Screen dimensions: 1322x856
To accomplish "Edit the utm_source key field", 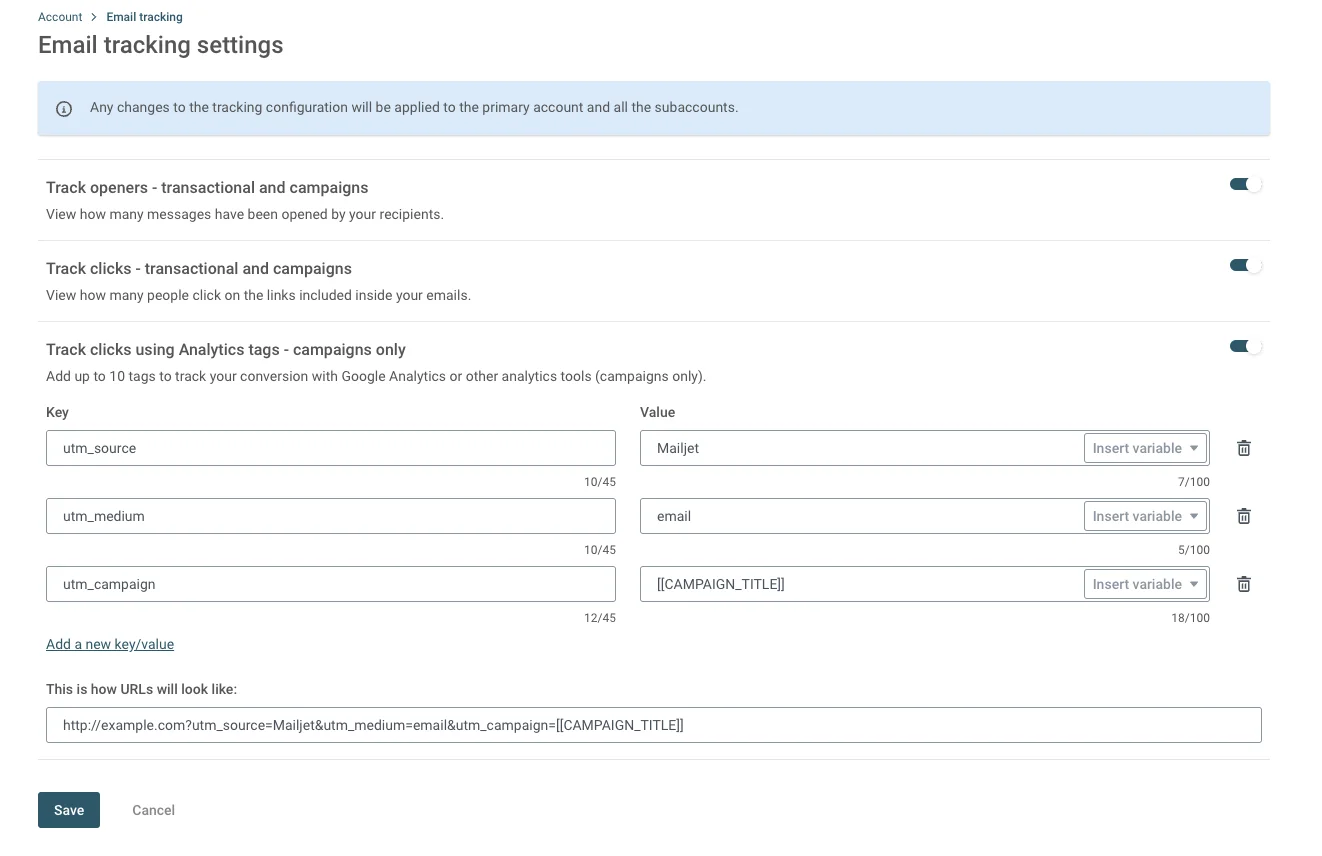I will 331,448.
